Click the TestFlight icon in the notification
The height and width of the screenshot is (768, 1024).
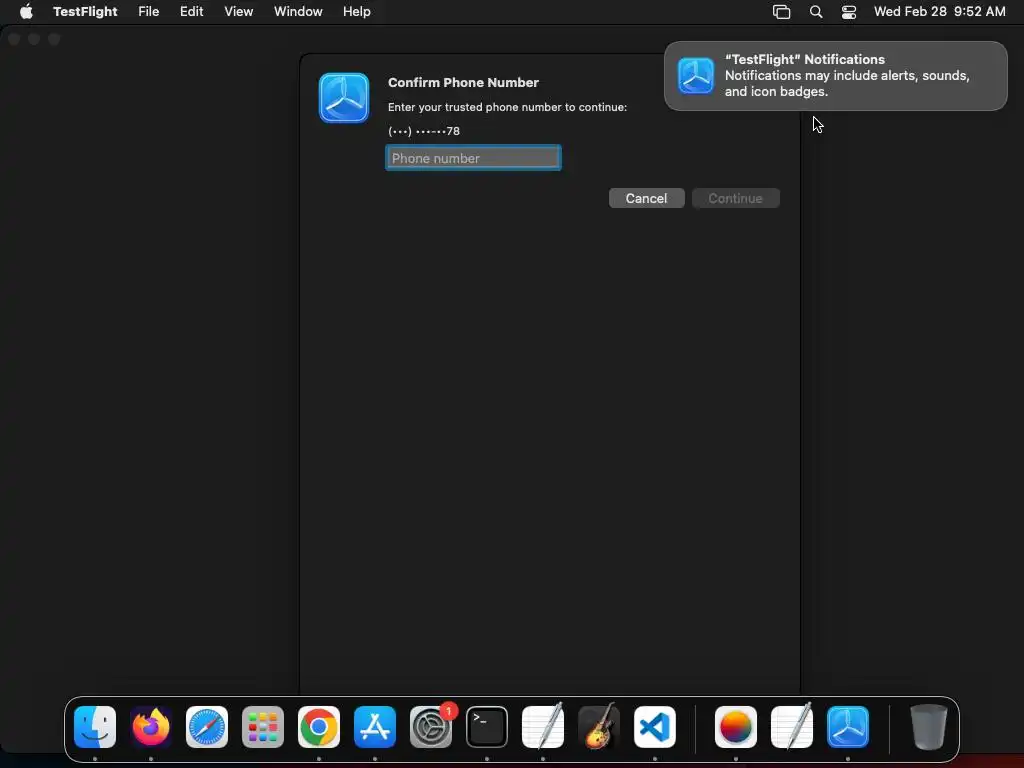pyautogui.click(x=696, y=76)
